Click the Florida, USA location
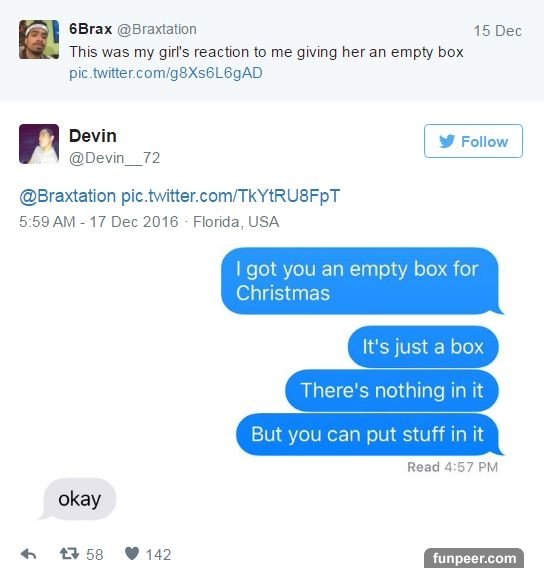 [x=236, y=222]
